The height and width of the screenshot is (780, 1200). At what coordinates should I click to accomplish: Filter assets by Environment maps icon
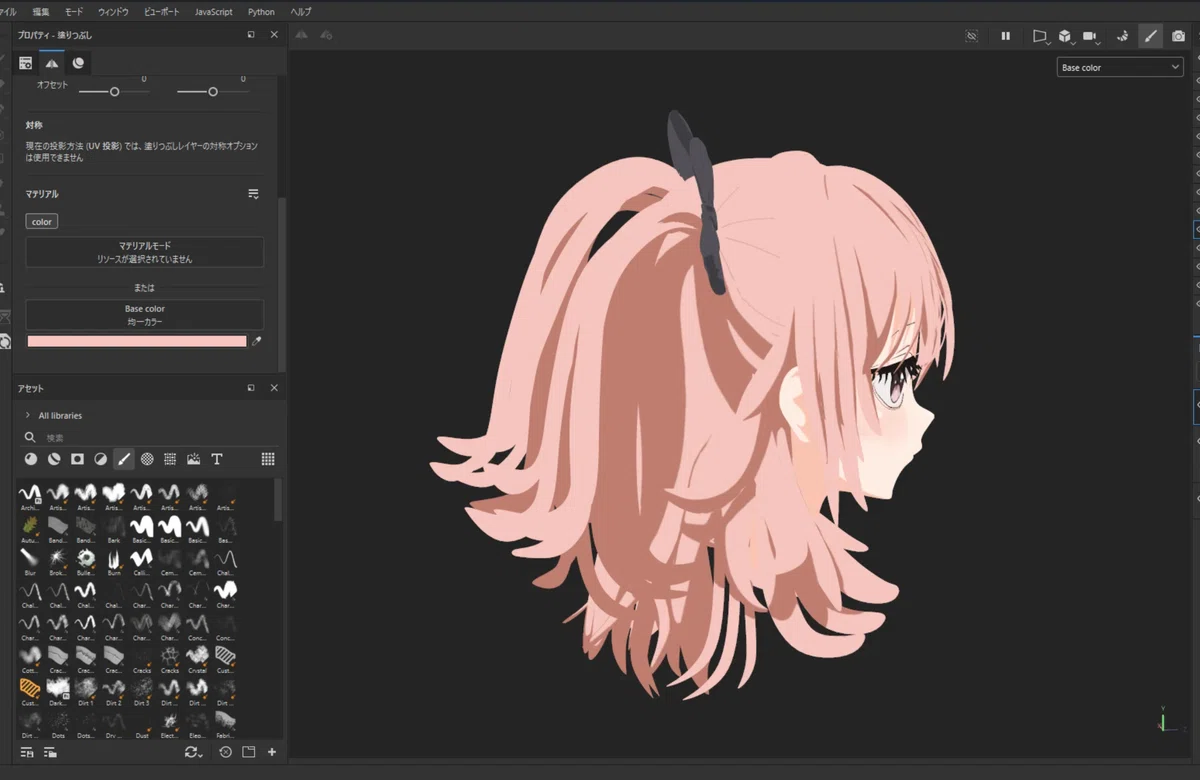pyautogui.click(x=193, y=459)
